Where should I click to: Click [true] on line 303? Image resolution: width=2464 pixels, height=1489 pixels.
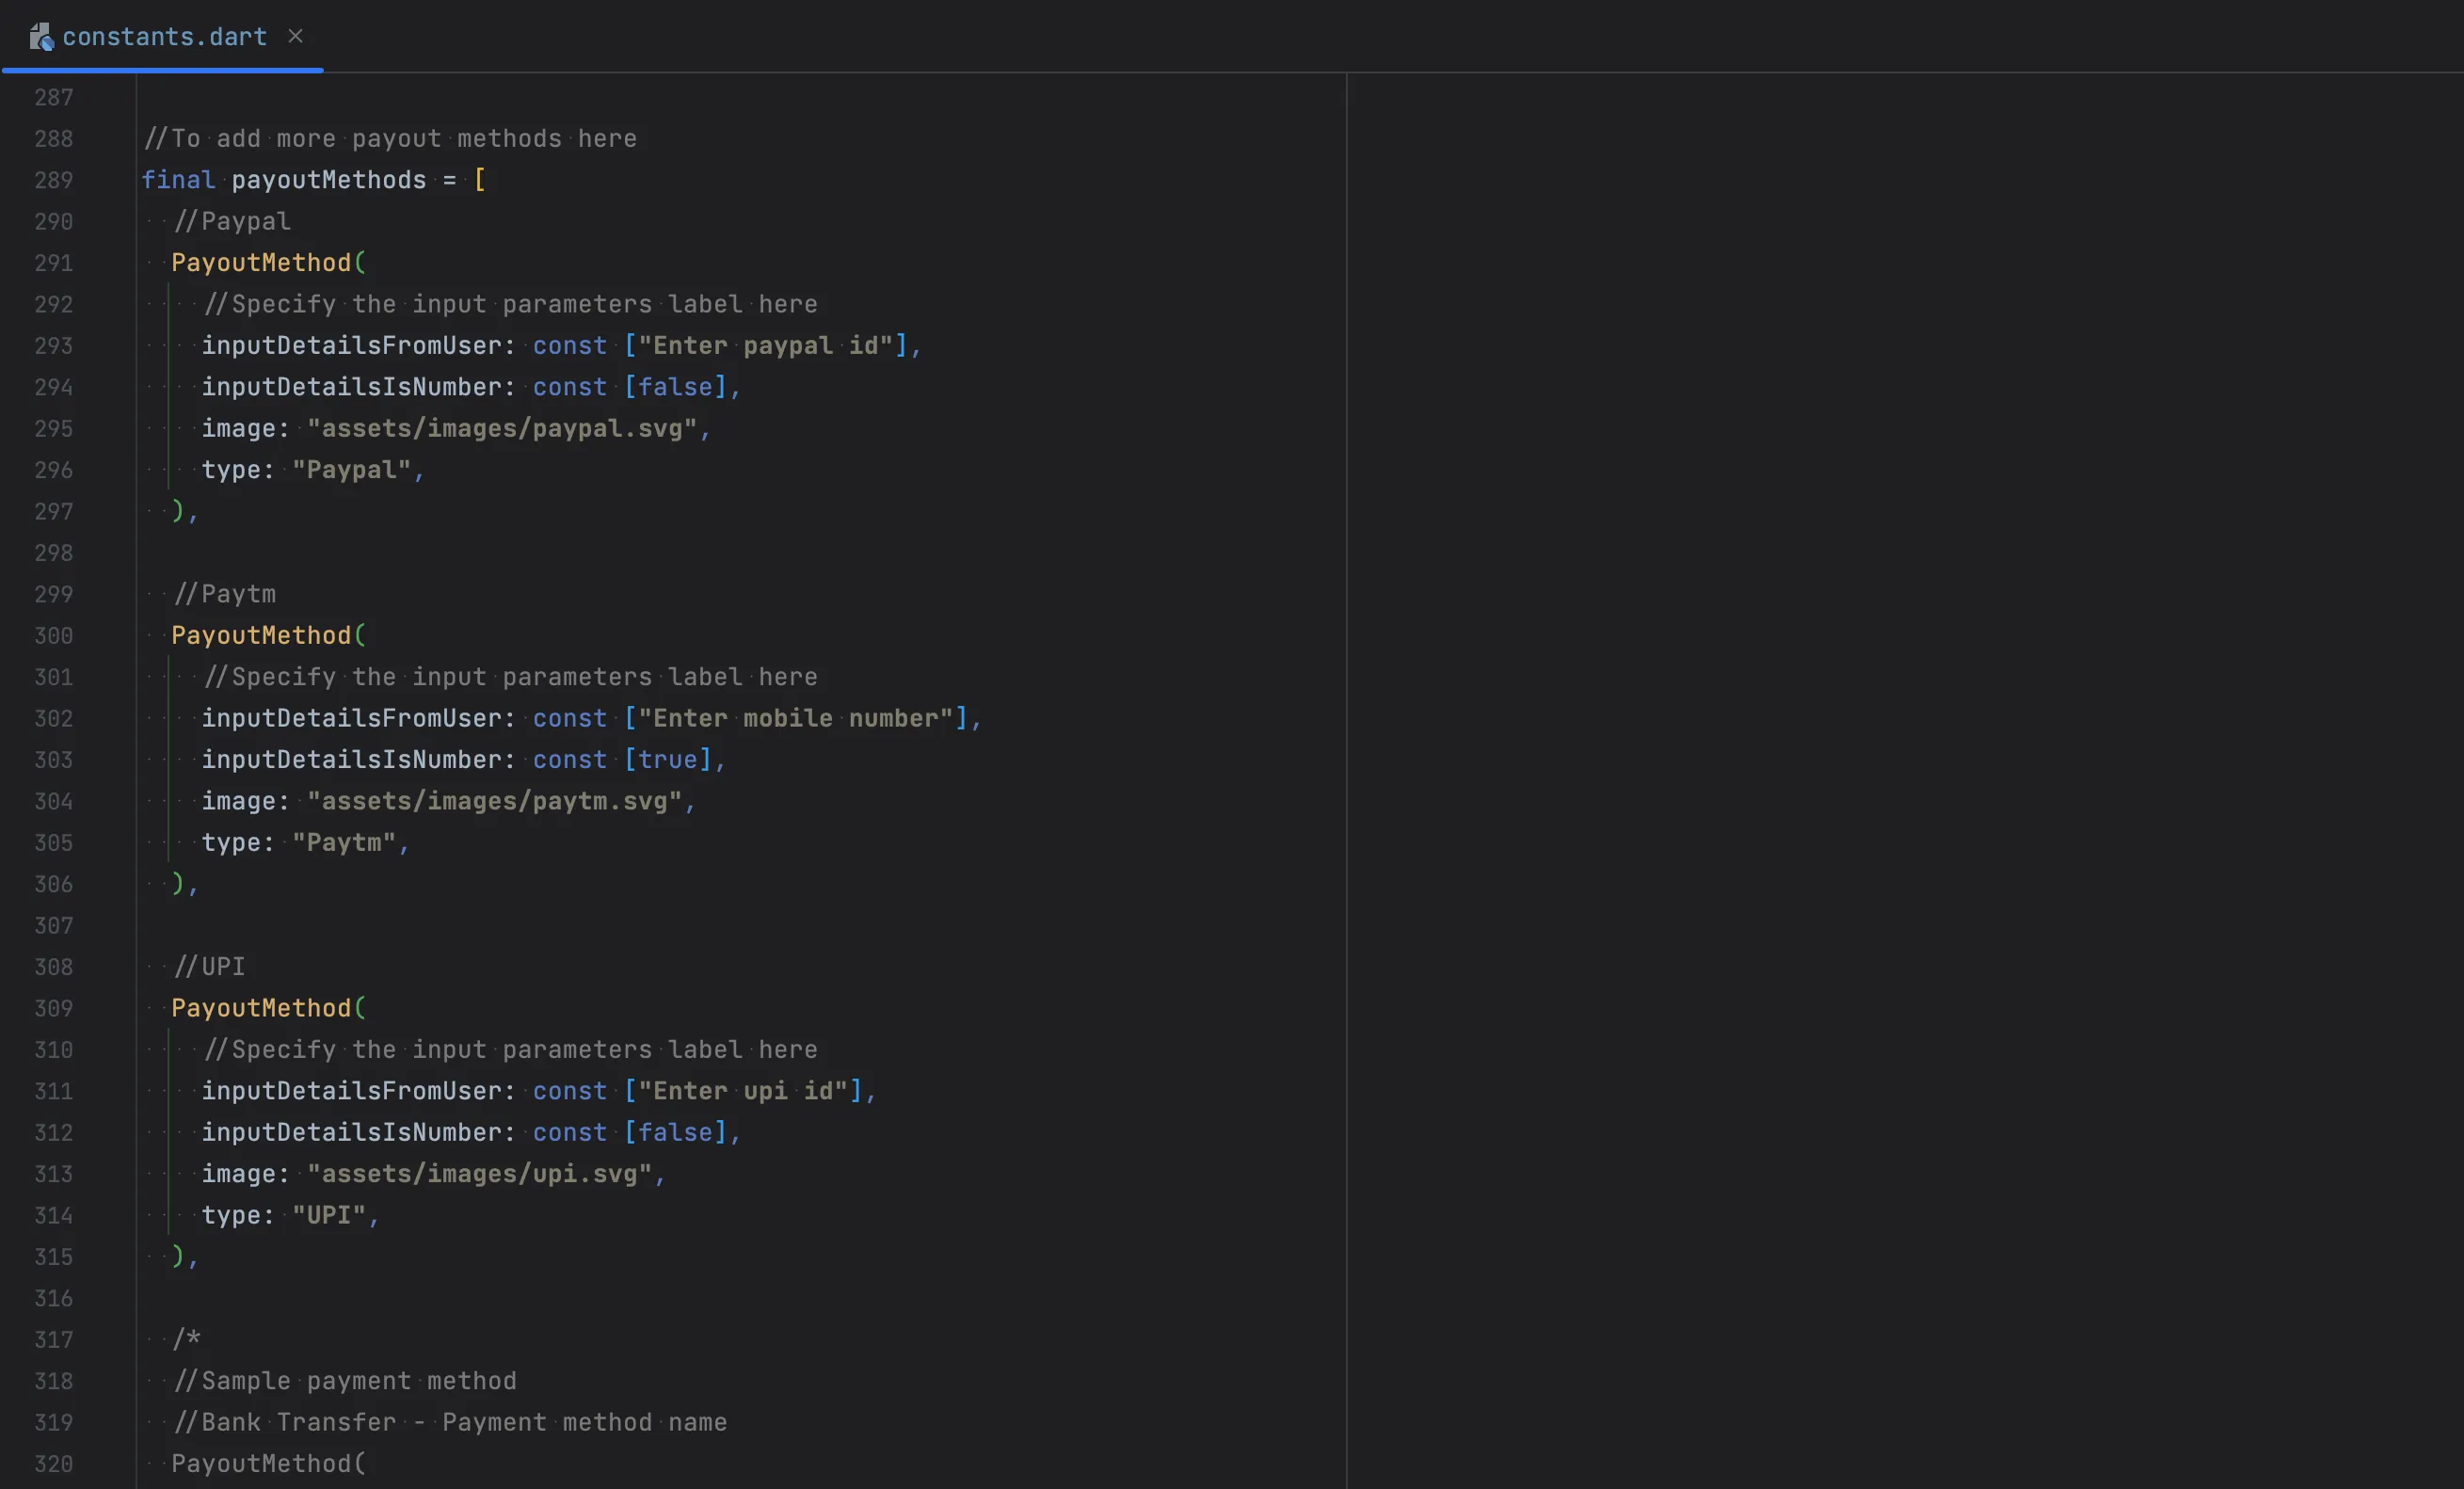(668, 760)
